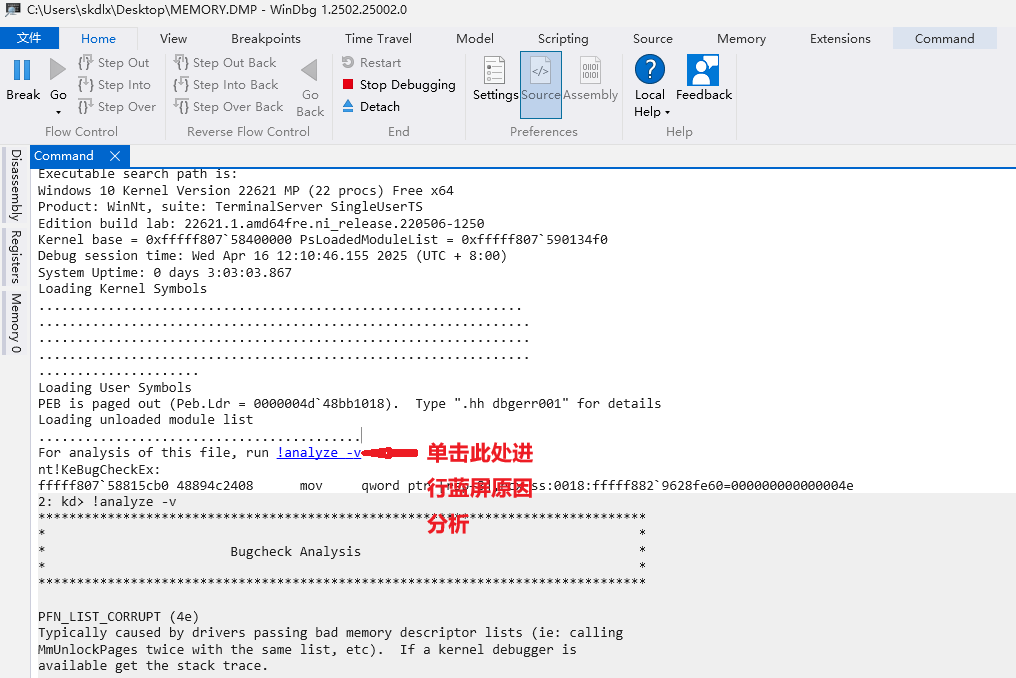Viewport: 1016px width, 678px height.
Task: Click Step Out Back
Action: 225,62
